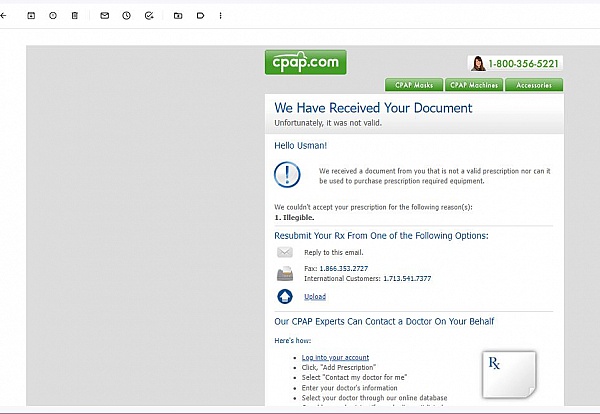Open the Move to folder icon
This screenshot has width=600, height=414.
(x=178, y=16)
